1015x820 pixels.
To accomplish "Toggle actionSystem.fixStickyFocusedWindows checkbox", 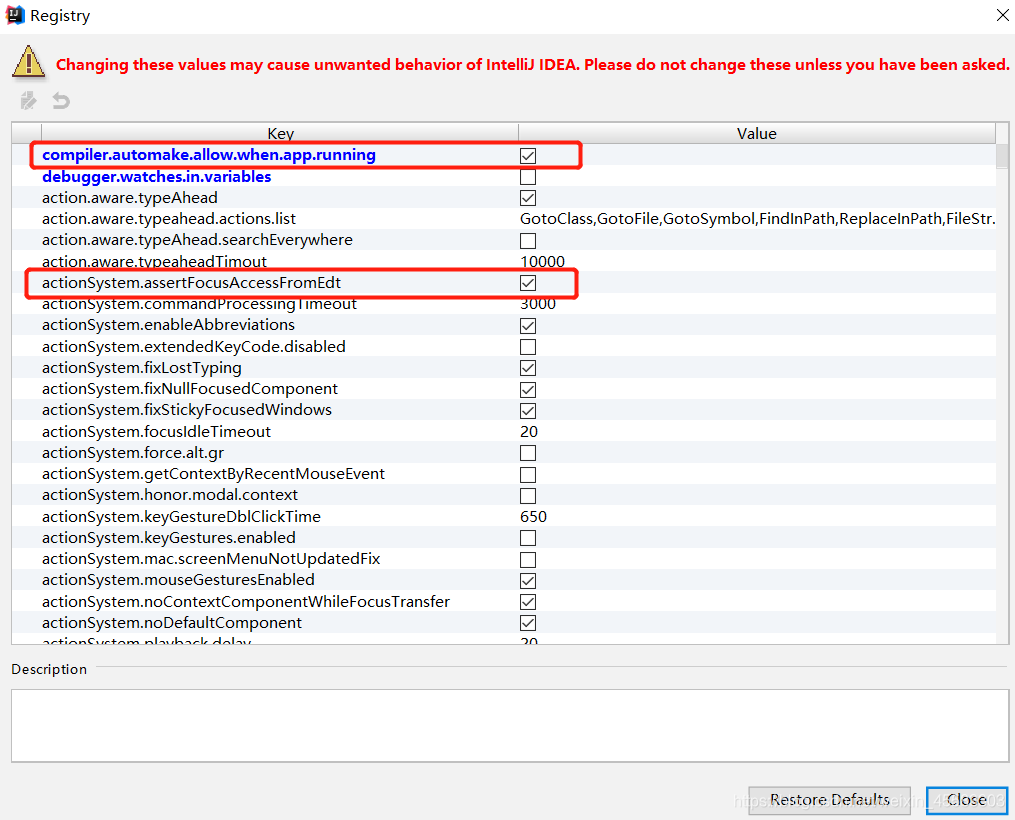I will tap(528, 411).
